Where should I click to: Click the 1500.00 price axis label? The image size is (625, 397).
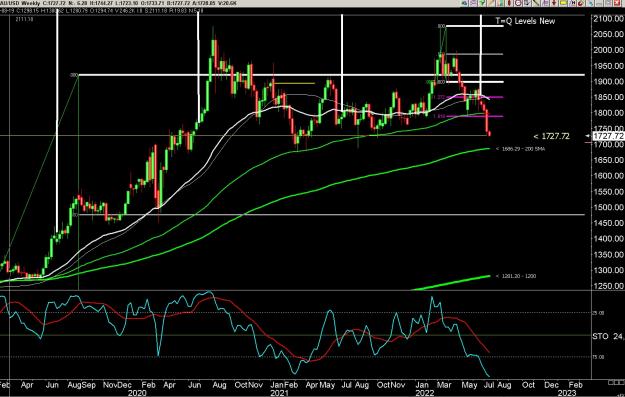coord(608,207)
